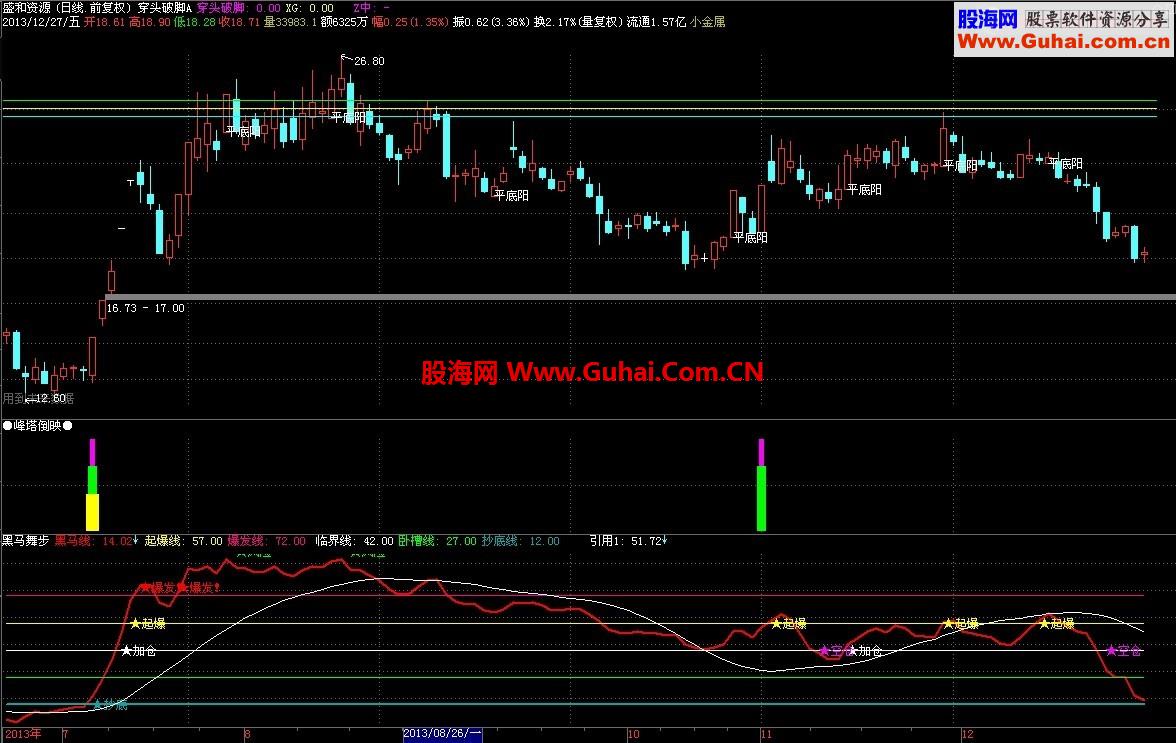Click the peak price label 26.80
The width and height of the screenshot is (1176, 743).
pos(369,61)
